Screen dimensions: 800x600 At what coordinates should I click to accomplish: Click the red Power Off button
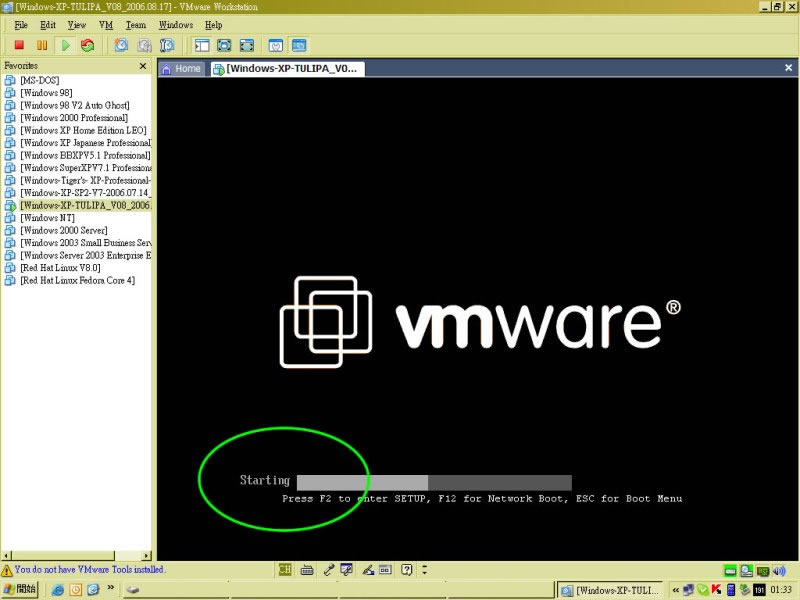[19, 45]
